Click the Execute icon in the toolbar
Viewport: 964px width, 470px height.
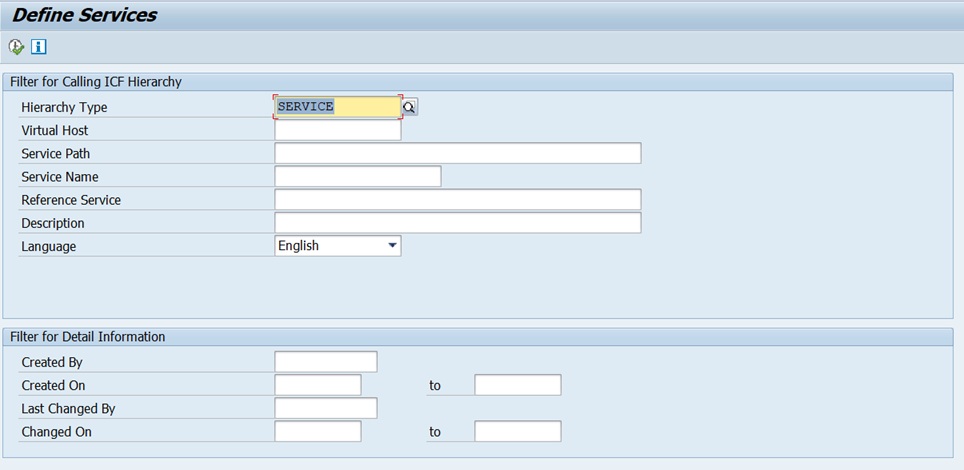point(16,47)
